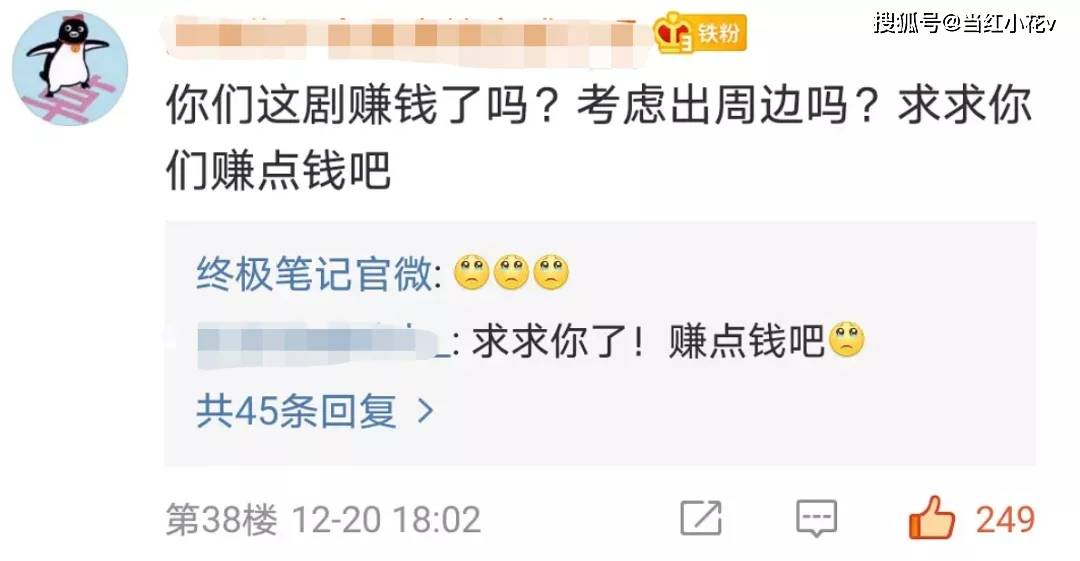Open 终极笔记官微 account link
1080x561 pixels.
[315, 273]
